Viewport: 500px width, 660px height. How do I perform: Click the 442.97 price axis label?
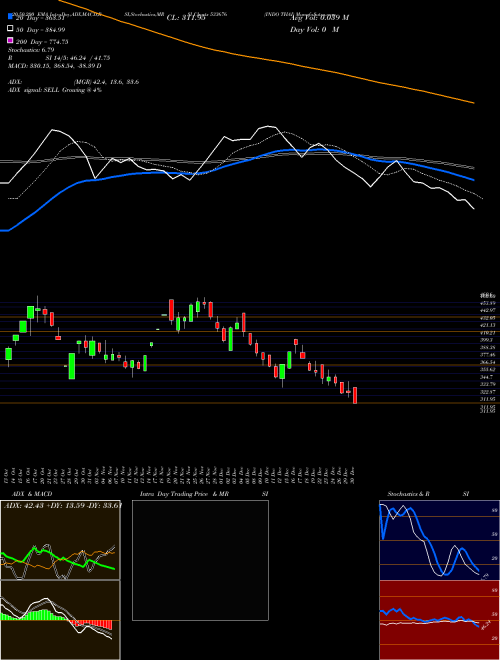[x=488, y=310]
